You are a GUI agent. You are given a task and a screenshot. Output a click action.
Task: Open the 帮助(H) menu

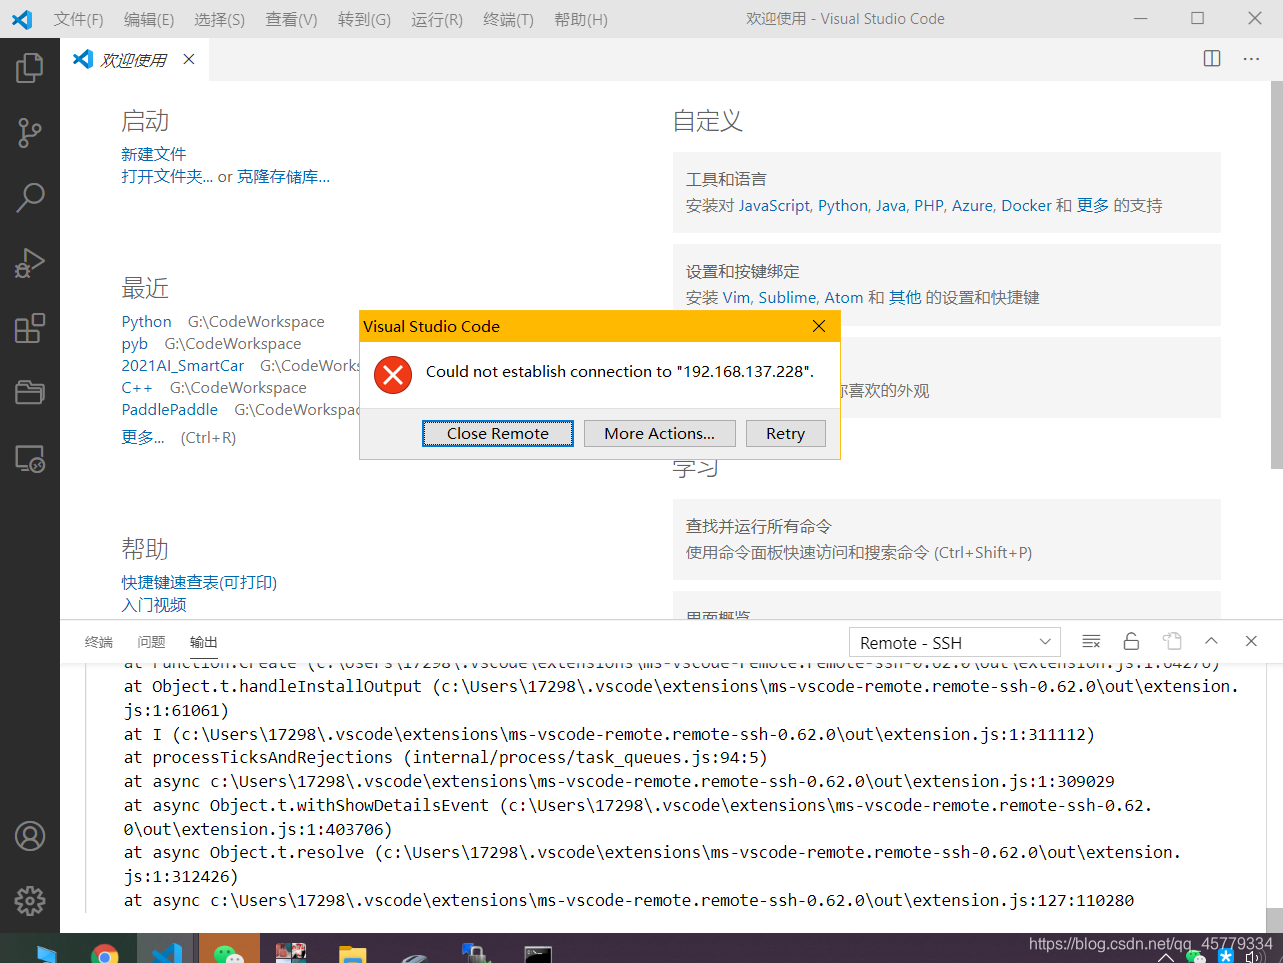coord(581,19)
